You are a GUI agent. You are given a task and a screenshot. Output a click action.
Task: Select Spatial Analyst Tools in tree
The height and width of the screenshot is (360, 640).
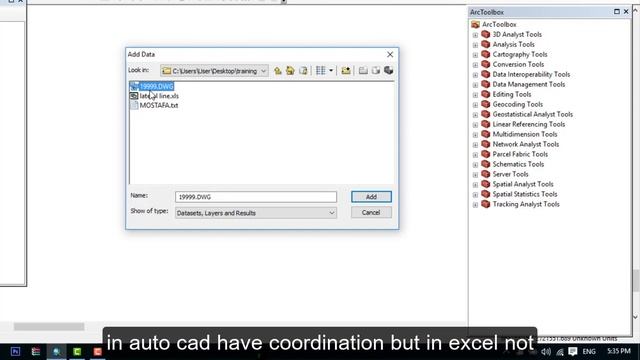[x=523, y=184]
